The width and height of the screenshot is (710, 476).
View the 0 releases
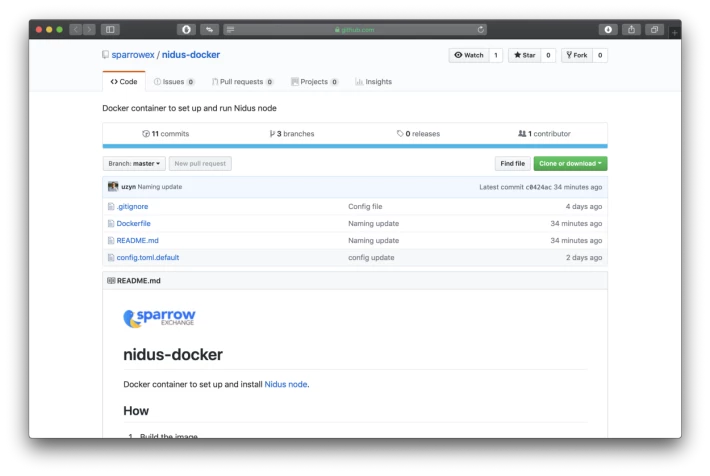[418, 134]
